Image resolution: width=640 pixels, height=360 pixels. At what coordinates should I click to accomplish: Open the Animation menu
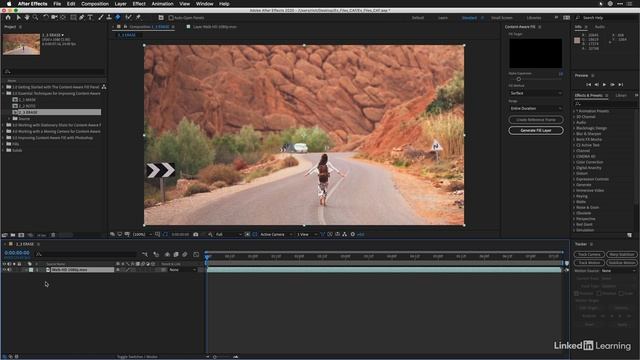(162, 4)
